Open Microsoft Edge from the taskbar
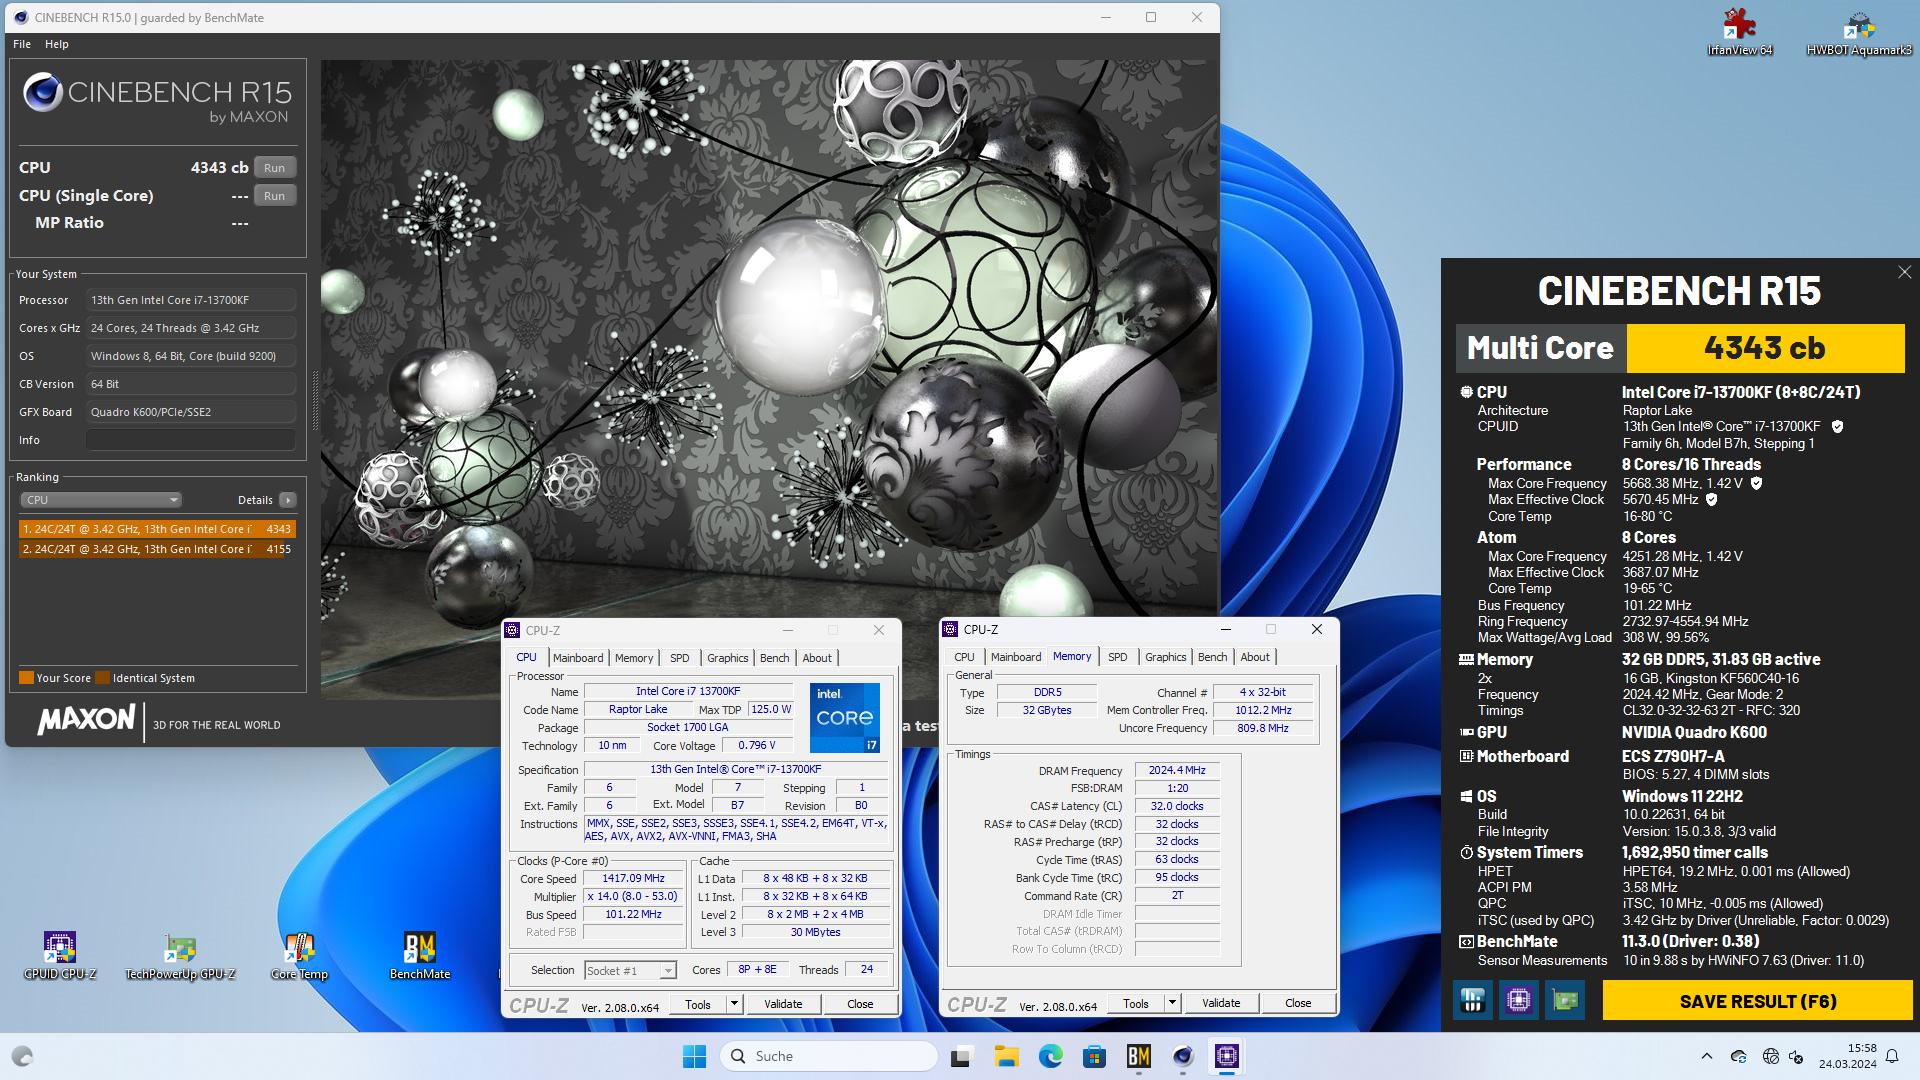The width and height of the screenshot is (1920, 1080). pyautogui.click(x=1050, y=1056)
